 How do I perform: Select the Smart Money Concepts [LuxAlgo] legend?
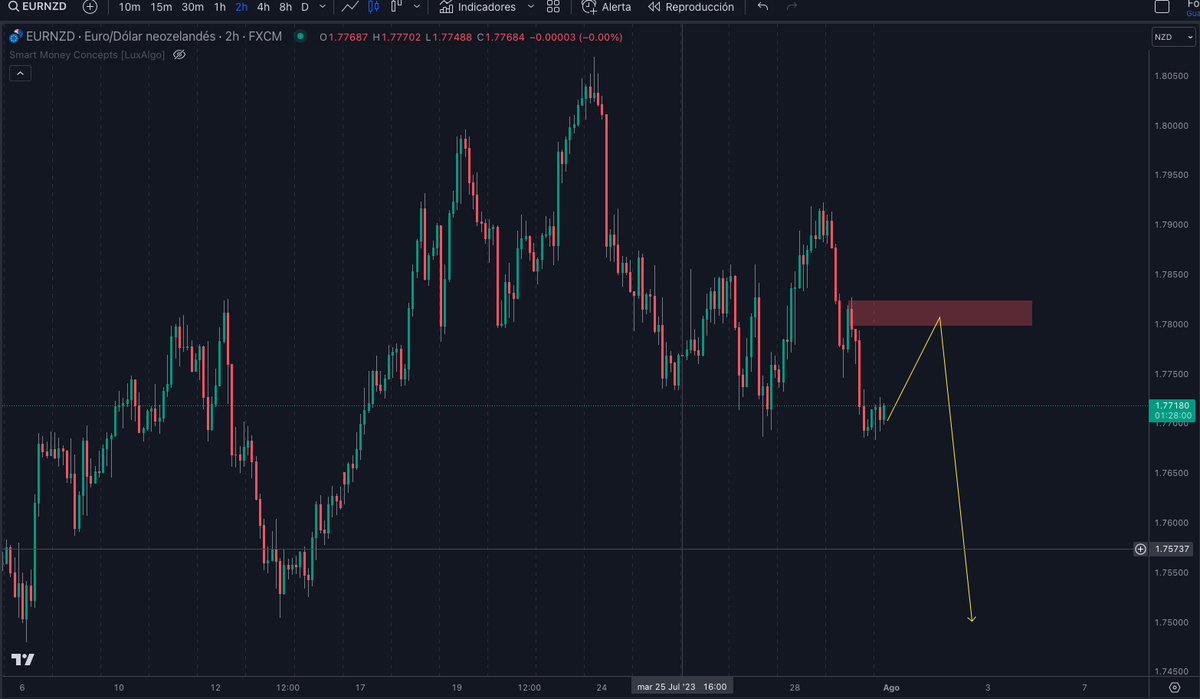pos(87,54)
